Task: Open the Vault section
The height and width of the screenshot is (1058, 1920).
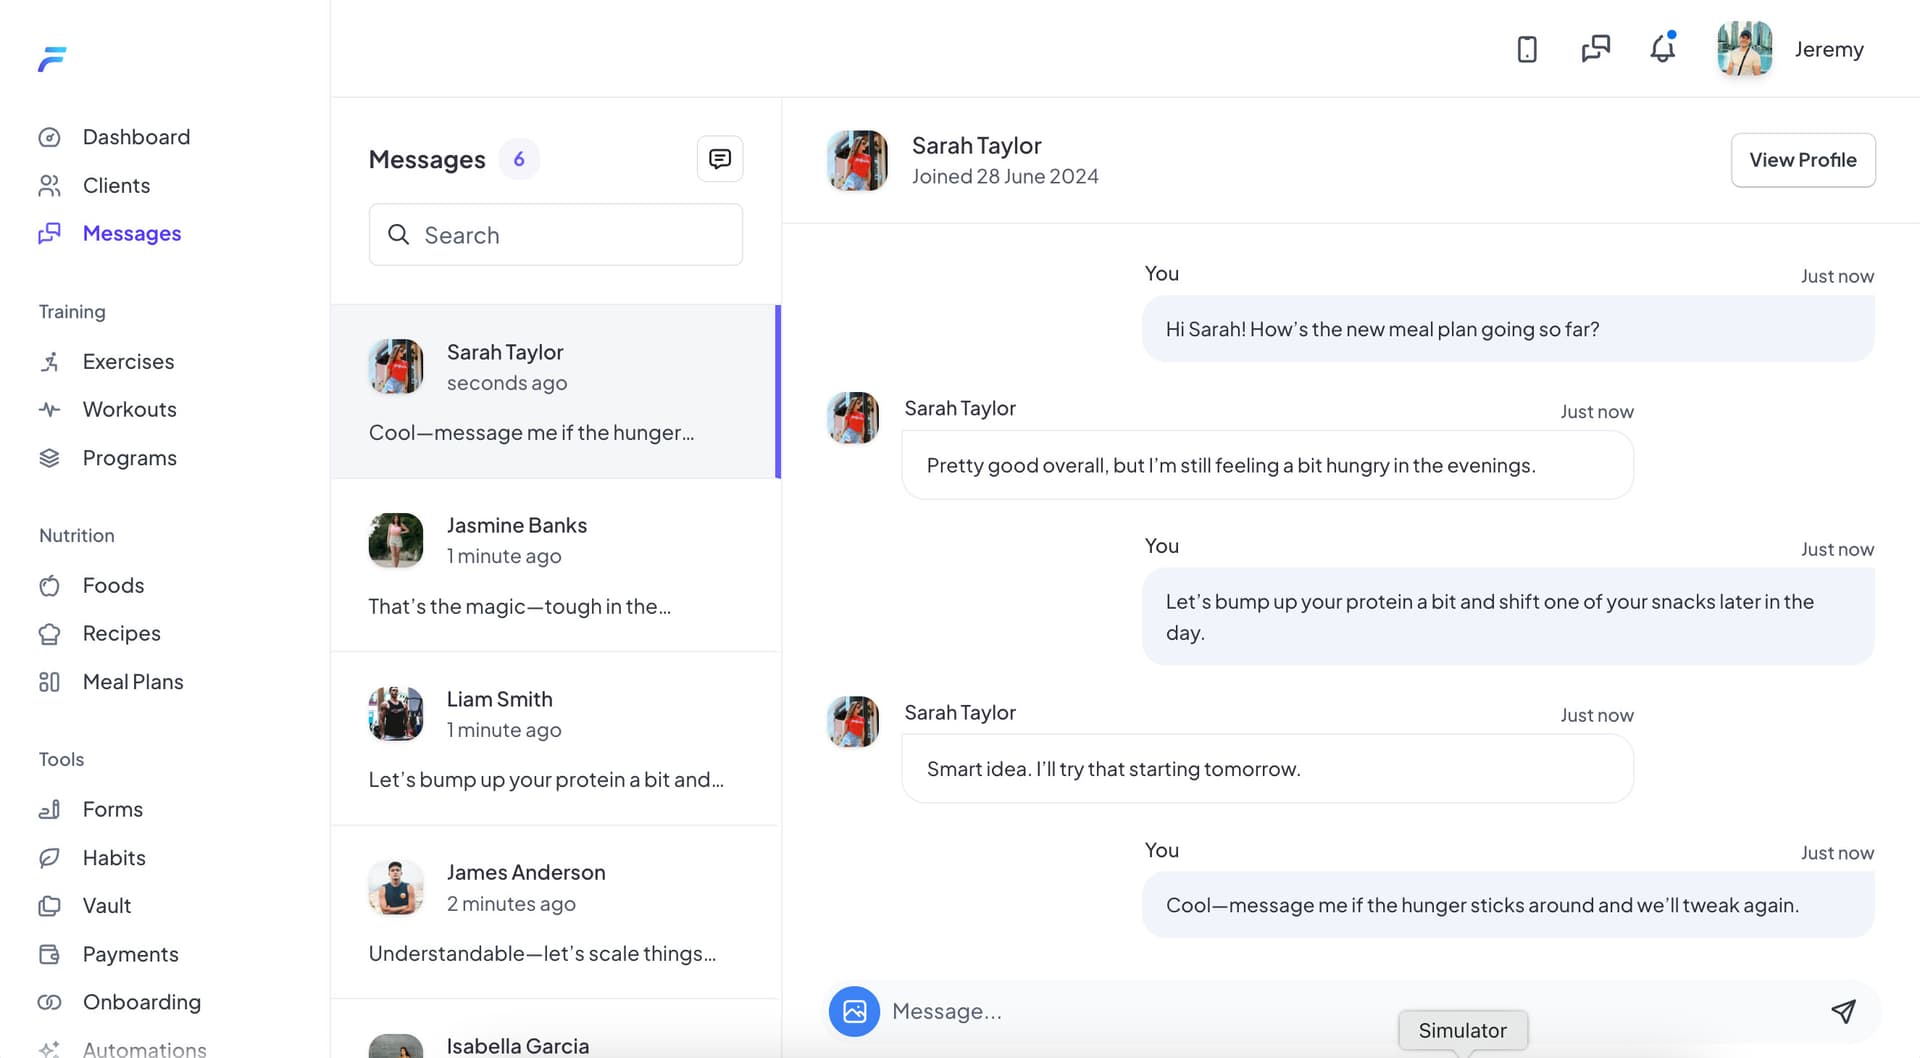Action: pos(106,905)
